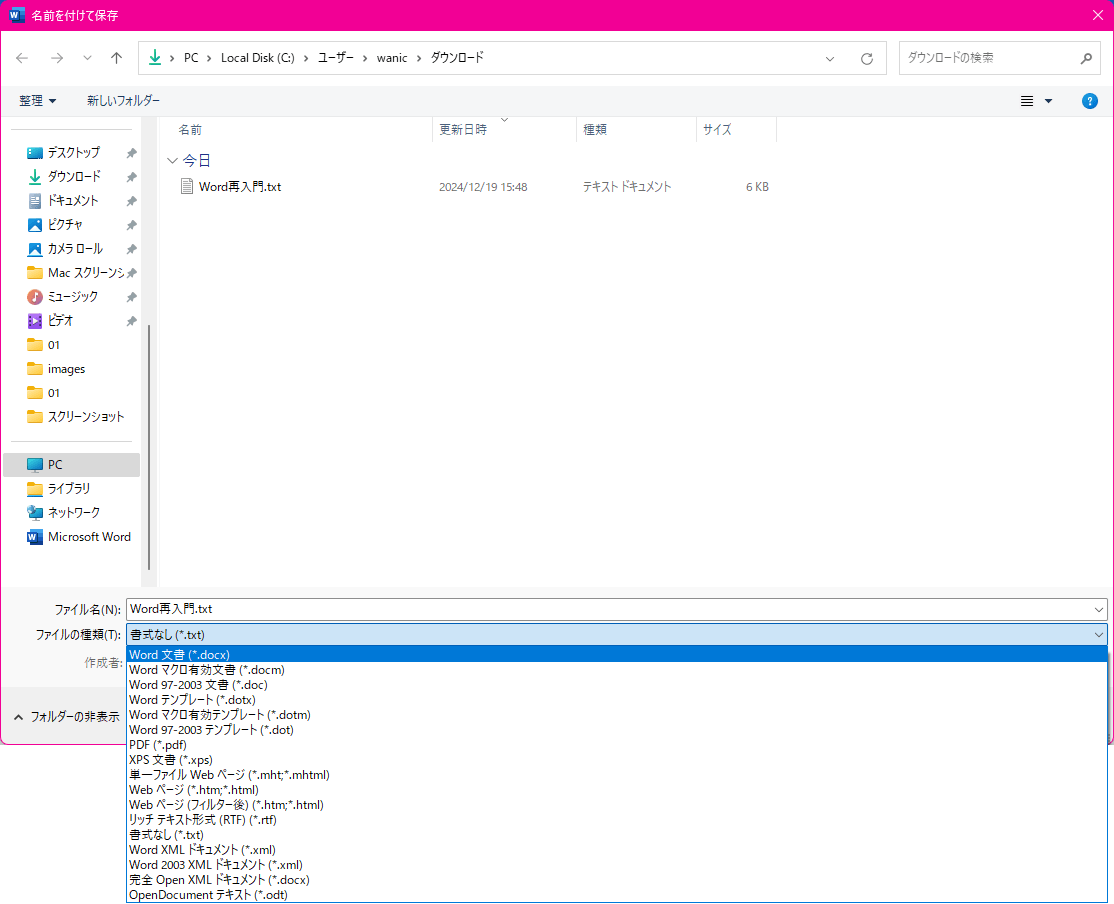
Task: Choose リッチ テキスト形式 (RTF) type
Action: [617, 819]
